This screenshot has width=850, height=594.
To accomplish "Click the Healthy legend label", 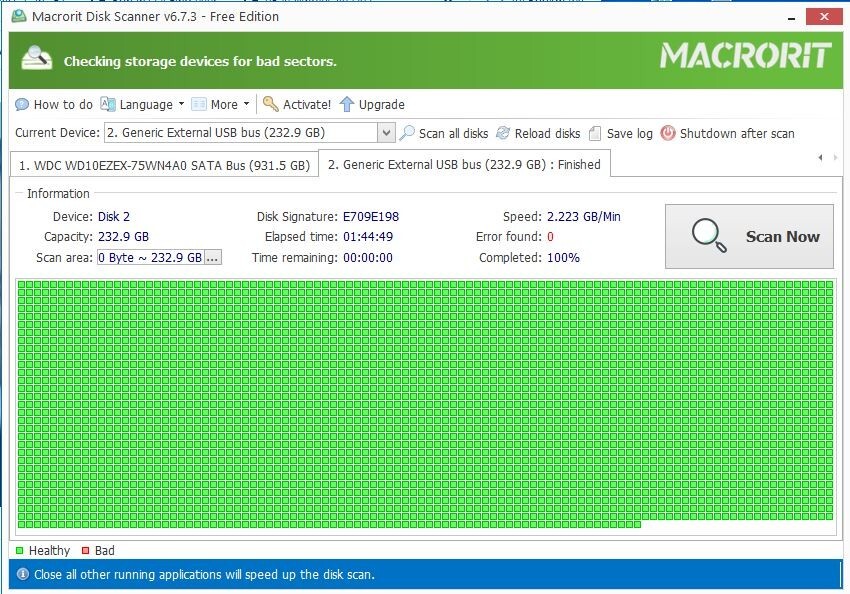I will (x=49, y=551).
